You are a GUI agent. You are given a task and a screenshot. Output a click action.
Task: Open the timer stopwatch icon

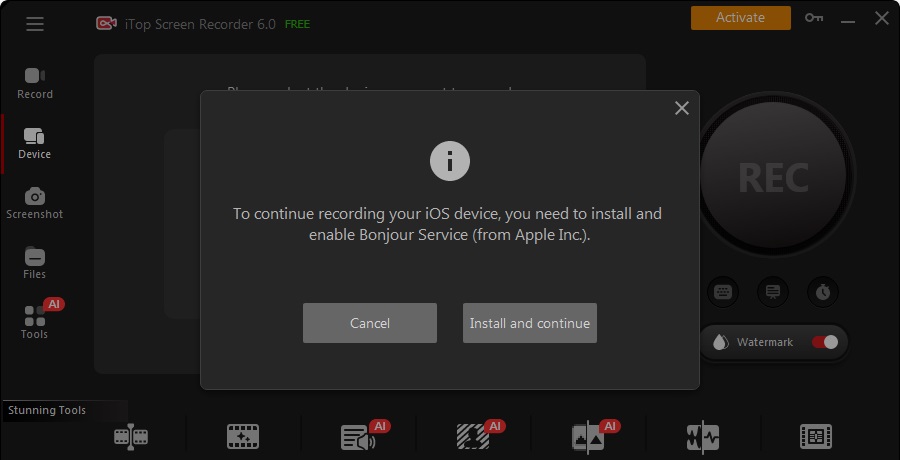point(823,292)
